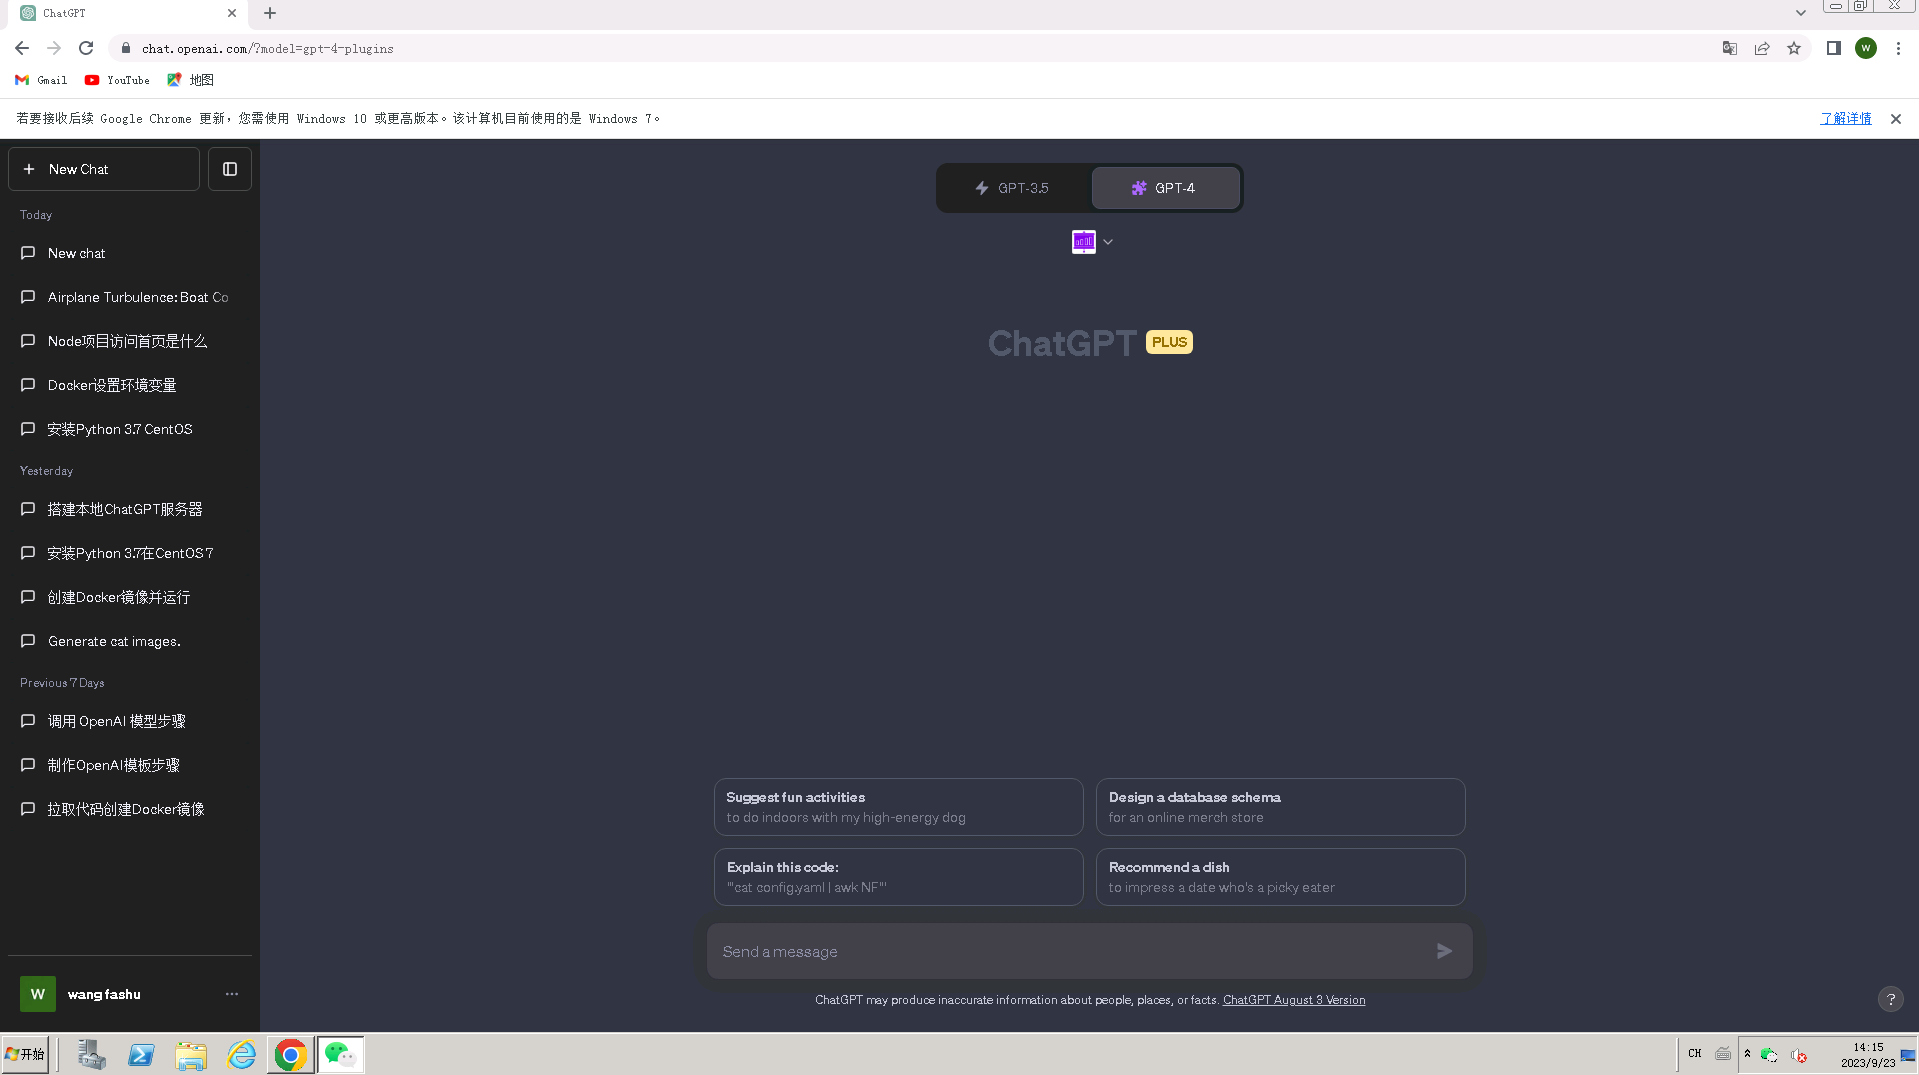Open the "搭建本地ChatGPT服务器" chat
The image size is (1919, 1075).
coord(130,509)
